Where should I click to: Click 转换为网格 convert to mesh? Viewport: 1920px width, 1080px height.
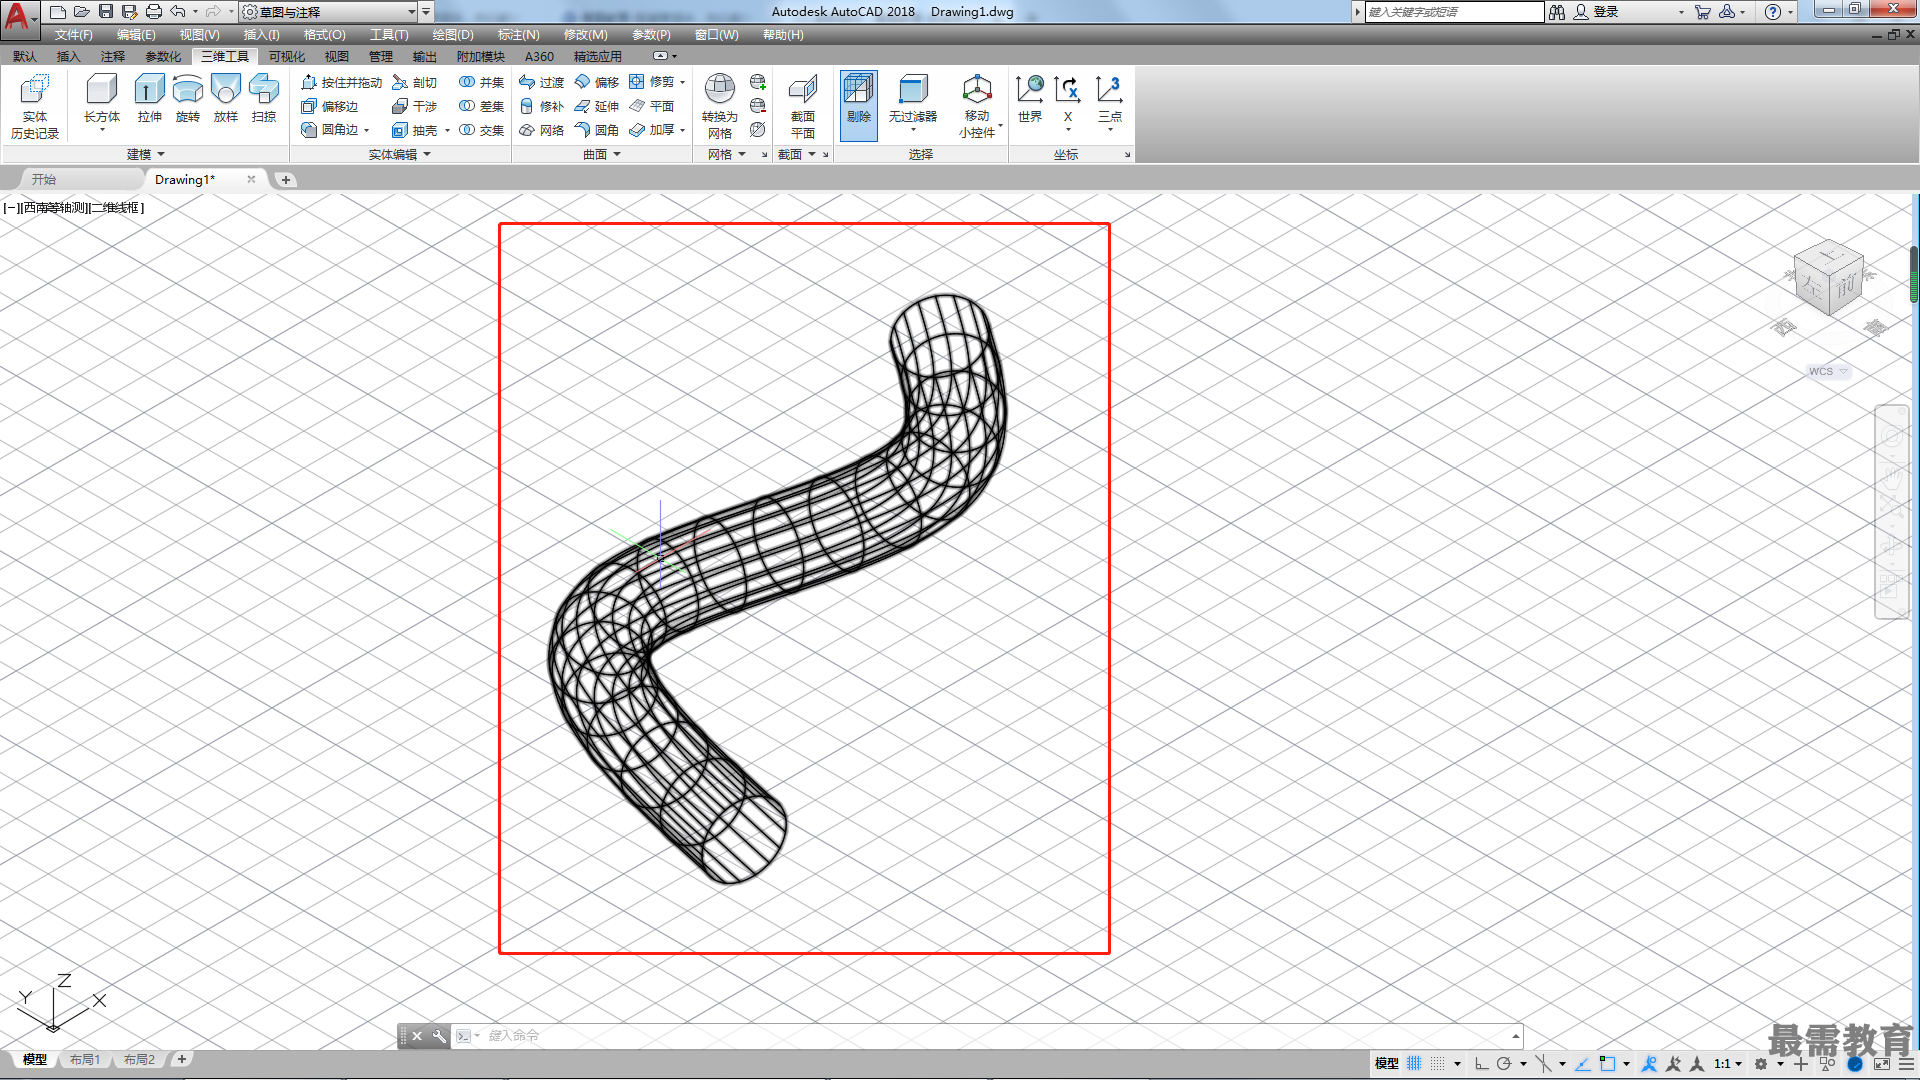pos(720,106)
